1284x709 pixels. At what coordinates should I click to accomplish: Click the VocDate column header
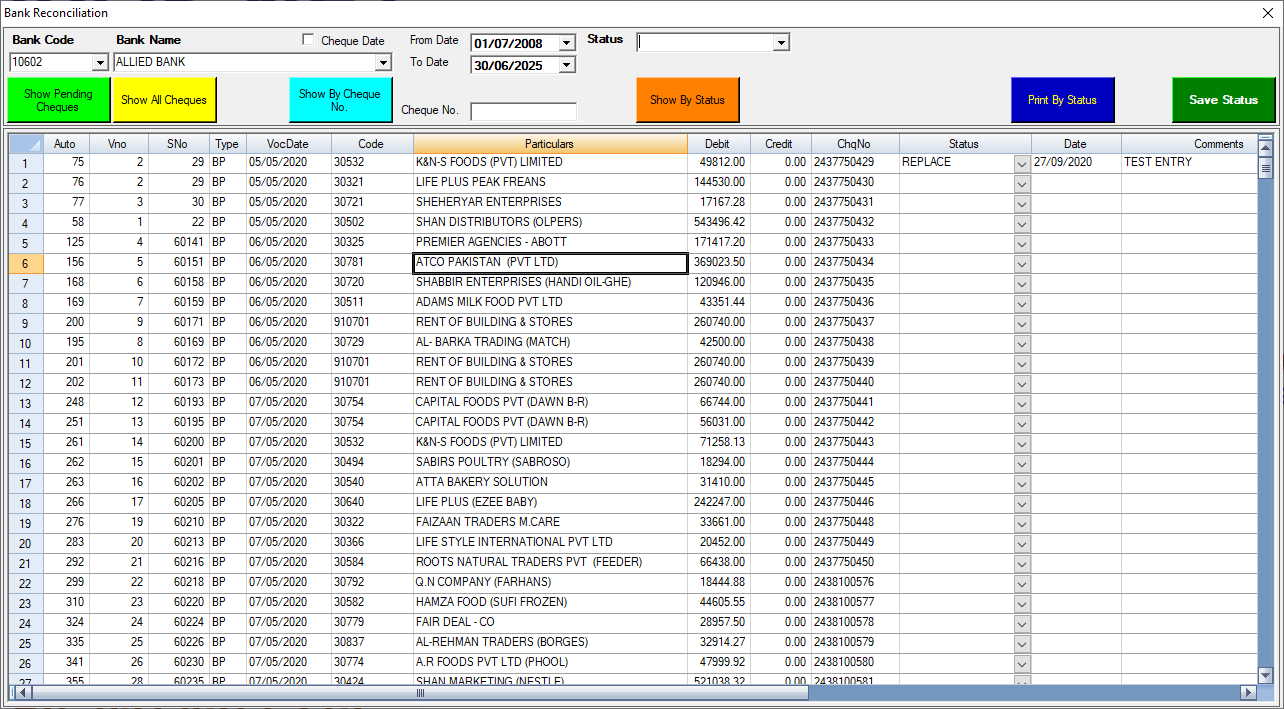point(288,144)
